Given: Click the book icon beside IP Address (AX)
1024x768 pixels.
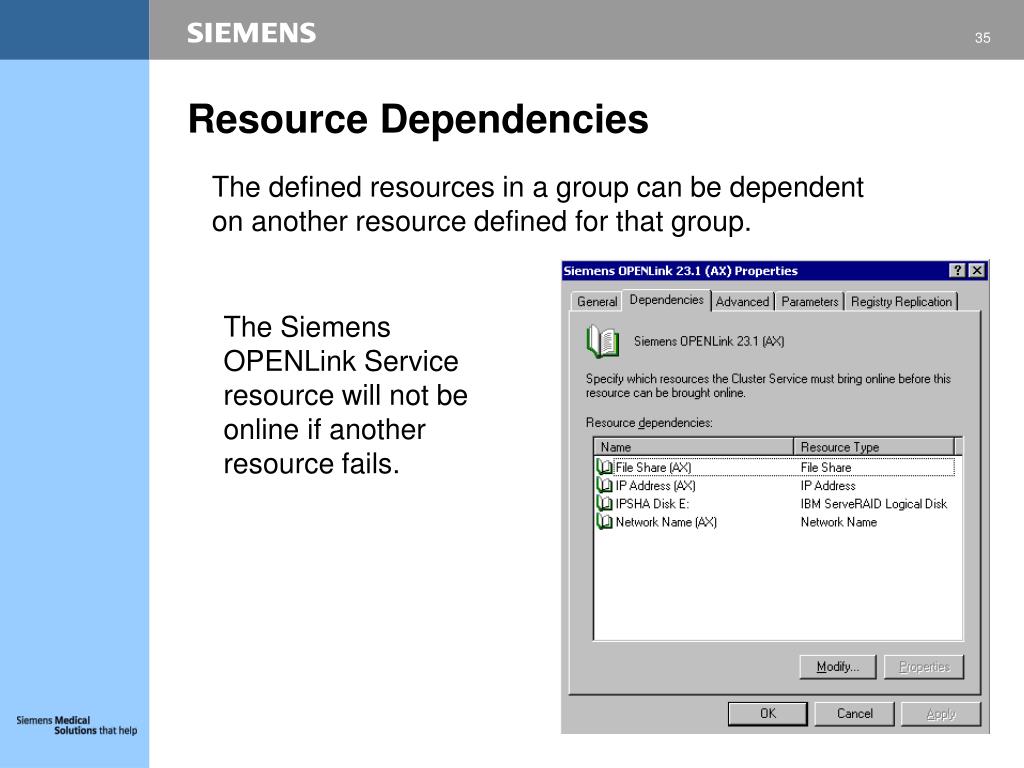Looking at the screenshot, I should (x=604, y=485).
